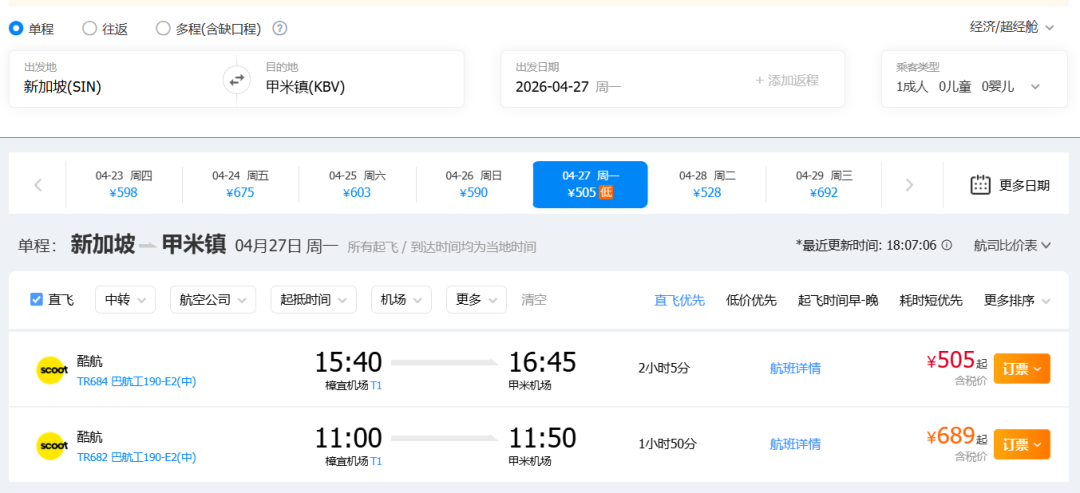Image resolution: width=1080 pixels, height=493 pixels.
Task: Sort flights by 低价优先
Action: tap(751, 300)
